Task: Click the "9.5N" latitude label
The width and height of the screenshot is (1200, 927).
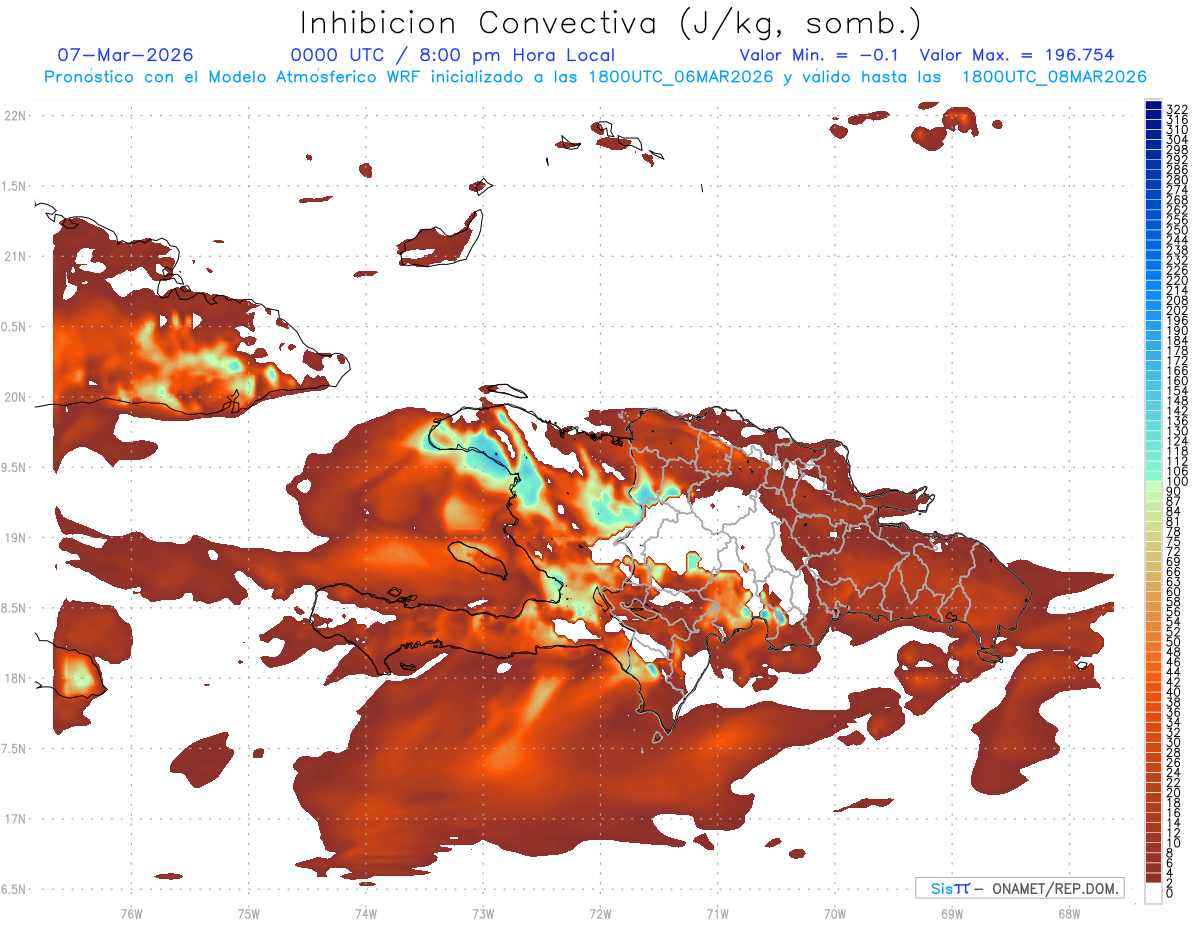Action: coord(15,467)
